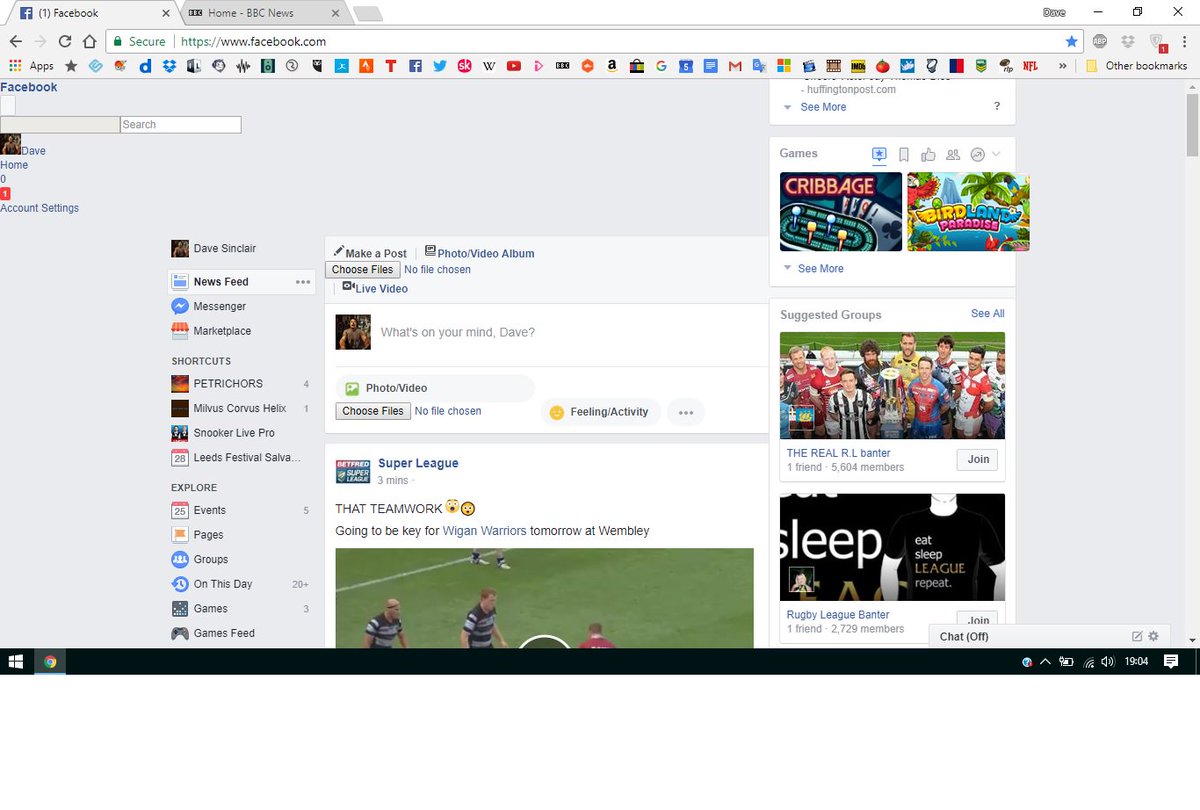Click the Feeling/Activity button
The height and width of the screenshot is (810, 1200).
(601, 412)
